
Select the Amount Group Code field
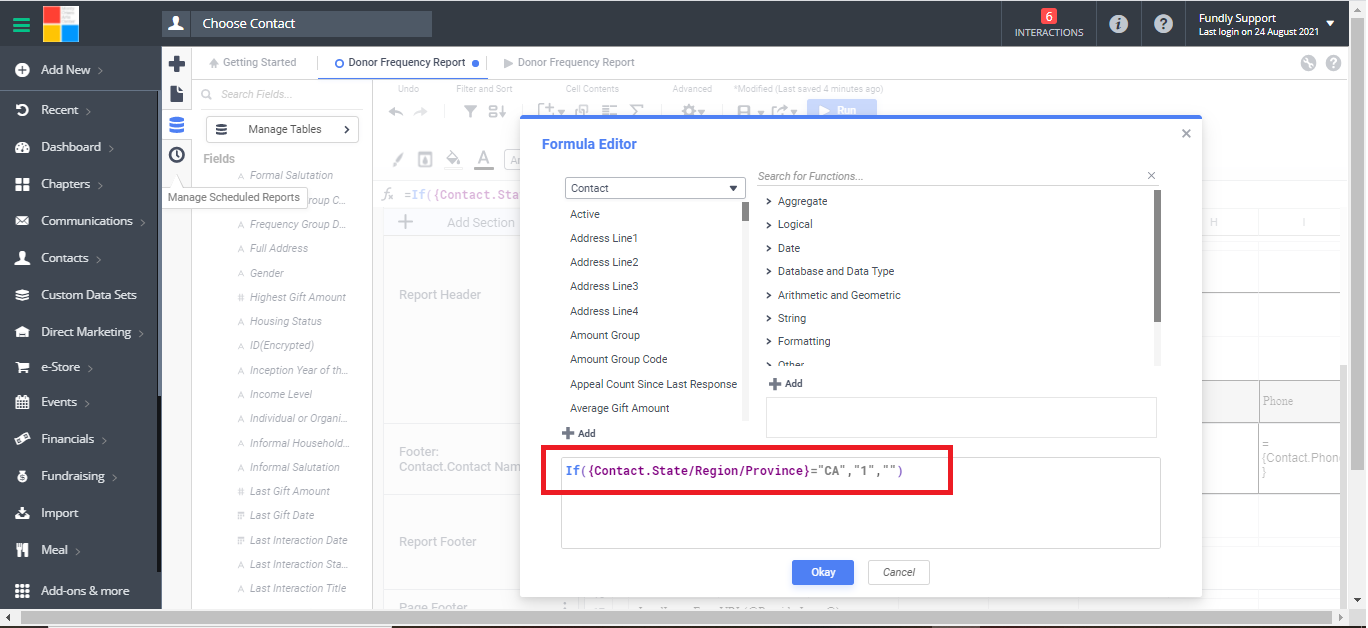click(618, 359)
